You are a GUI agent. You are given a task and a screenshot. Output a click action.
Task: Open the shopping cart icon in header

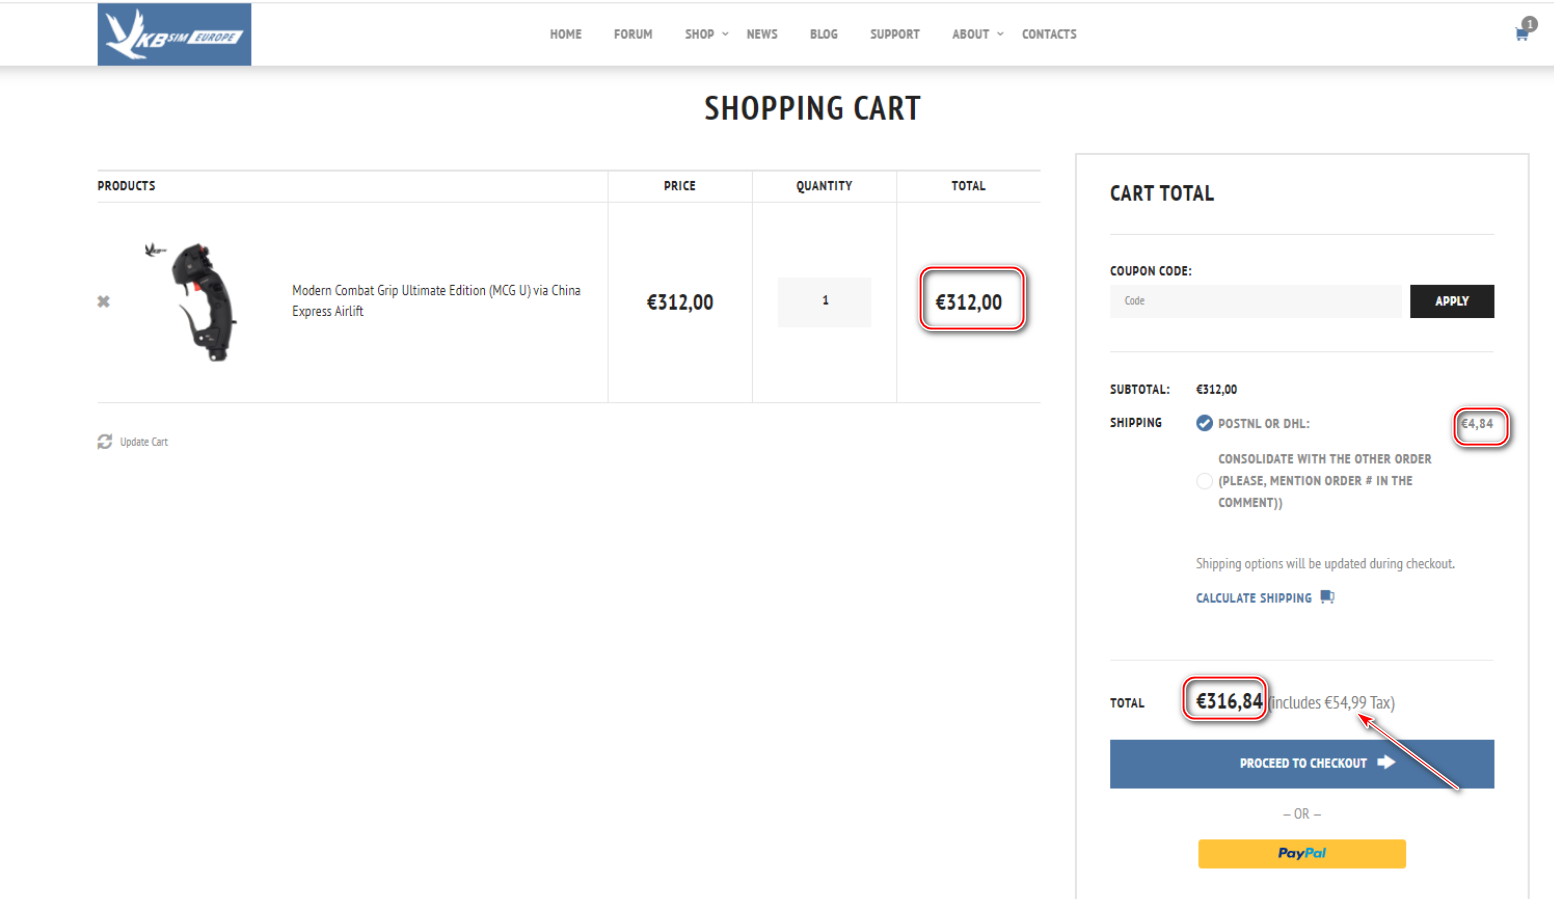point(1521,34)
